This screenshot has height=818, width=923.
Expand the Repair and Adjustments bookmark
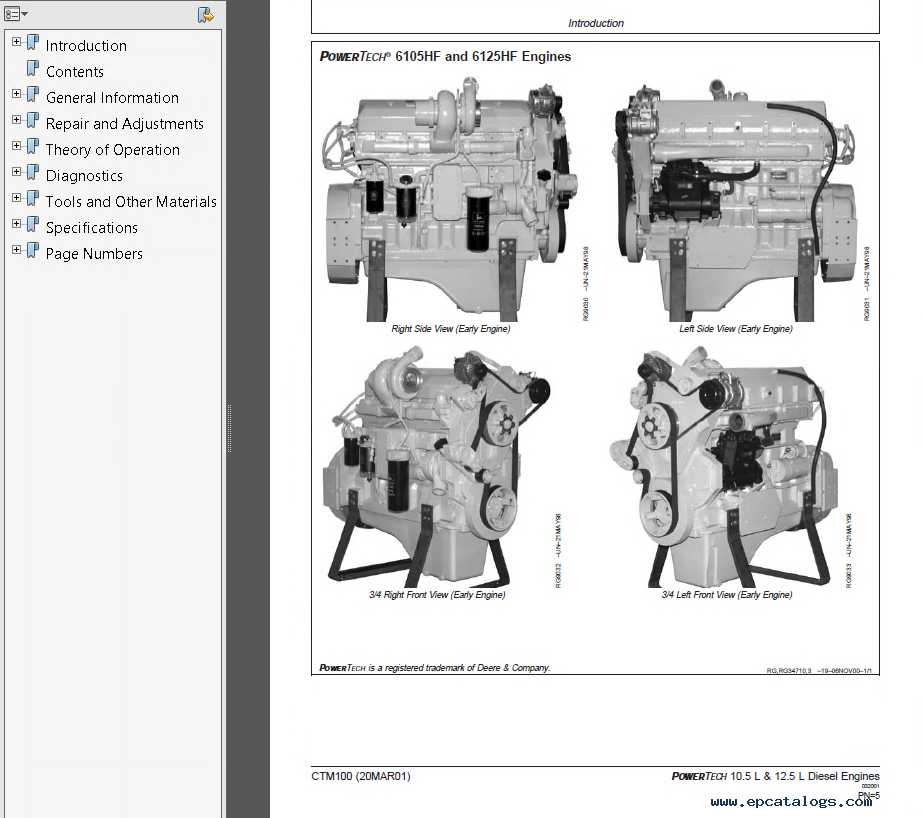16,119
